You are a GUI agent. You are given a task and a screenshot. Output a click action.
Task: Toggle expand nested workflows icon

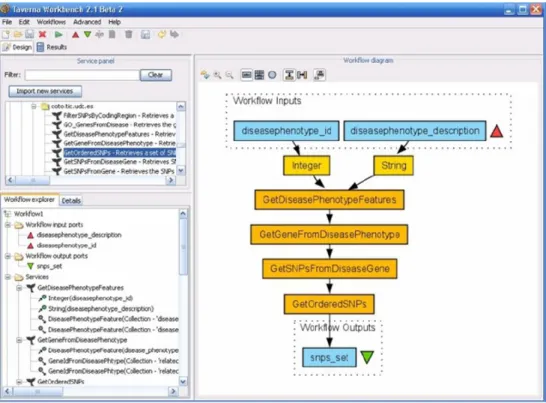pos(320,75)
